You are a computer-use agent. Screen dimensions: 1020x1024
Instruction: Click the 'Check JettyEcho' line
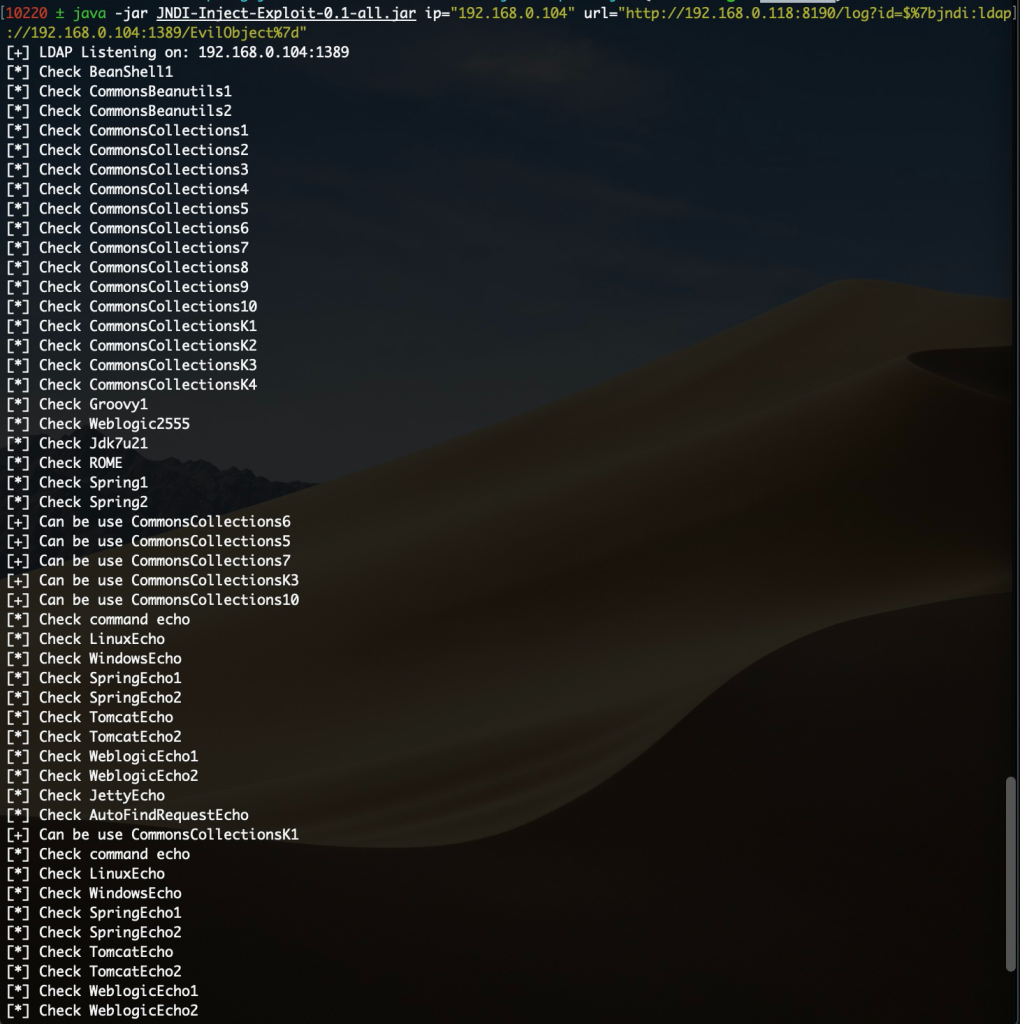pyautogui.click(x=86, y=796)
